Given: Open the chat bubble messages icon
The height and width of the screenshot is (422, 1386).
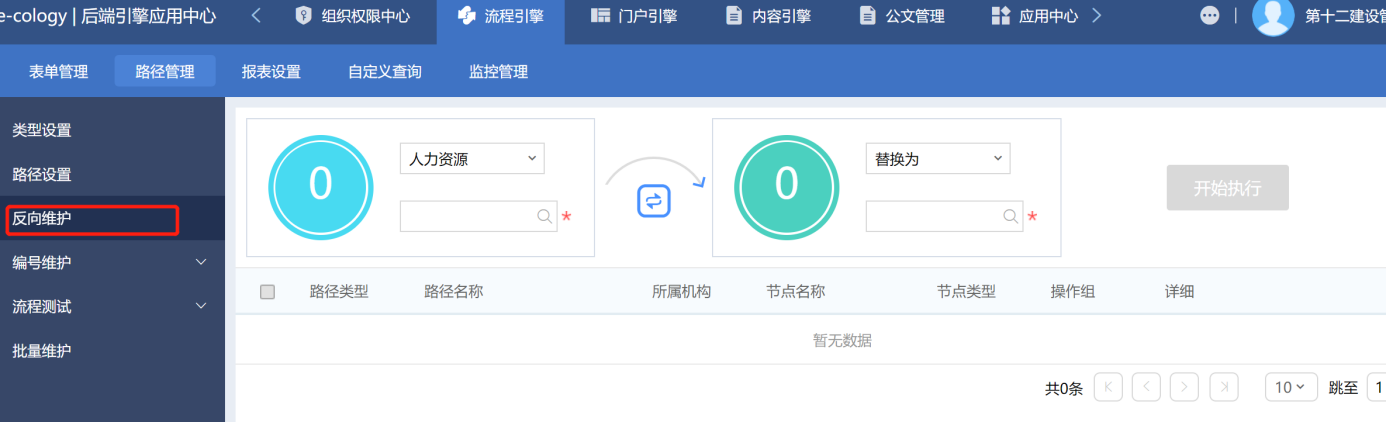Looking at the screenshot, I should [x=1209, y=16].
